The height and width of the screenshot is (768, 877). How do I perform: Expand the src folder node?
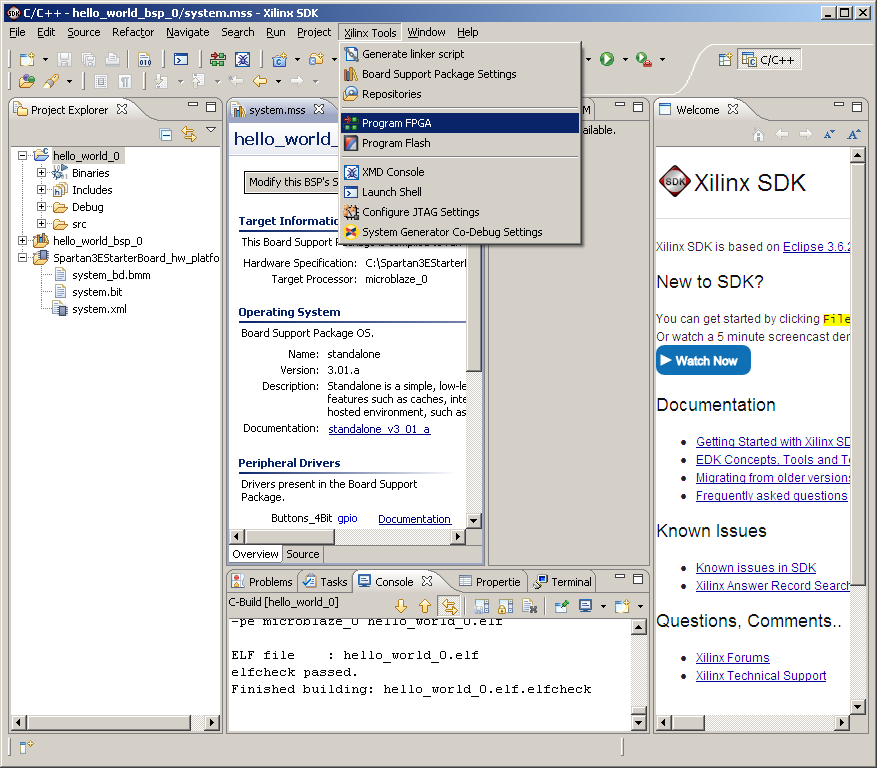[x=41, y=224]
